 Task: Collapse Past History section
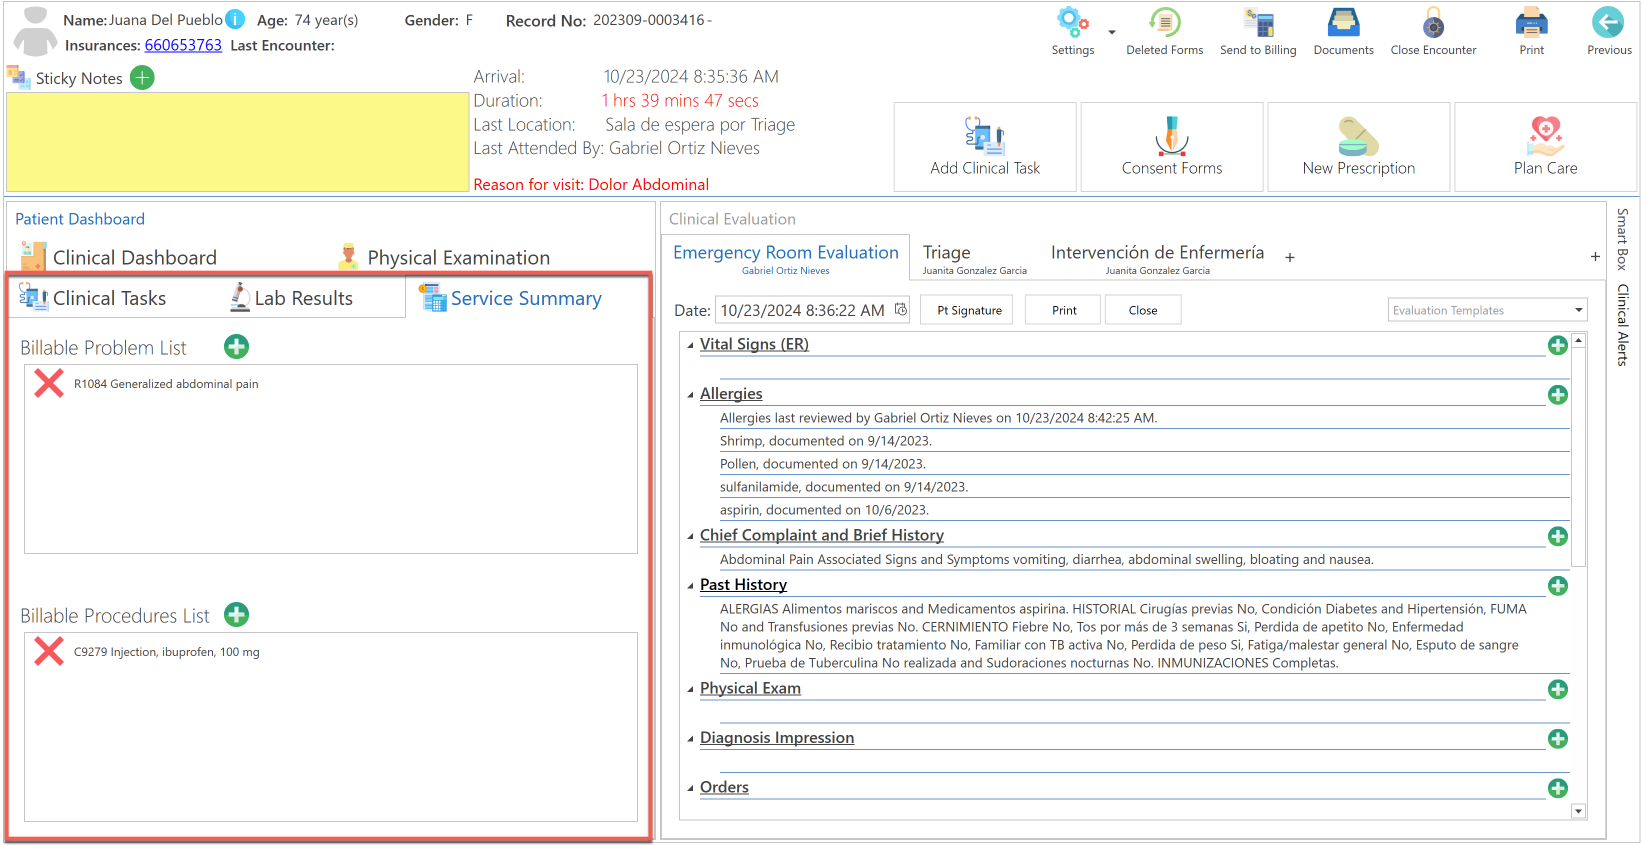coord(690,586)
